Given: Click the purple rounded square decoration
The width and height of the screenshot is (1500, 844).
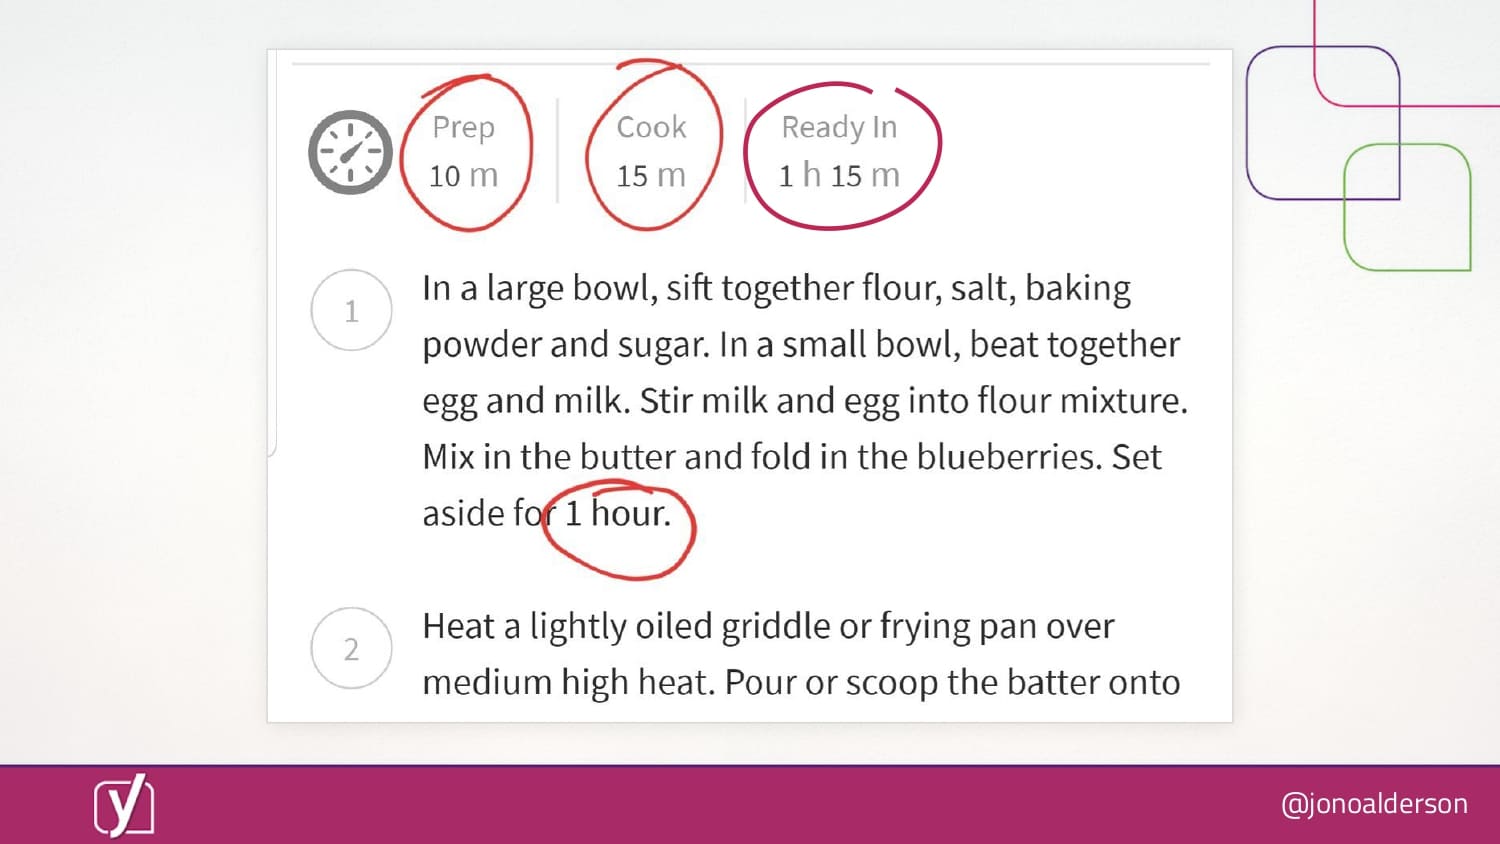Looking at the screenshot, I should (1322, 122).
